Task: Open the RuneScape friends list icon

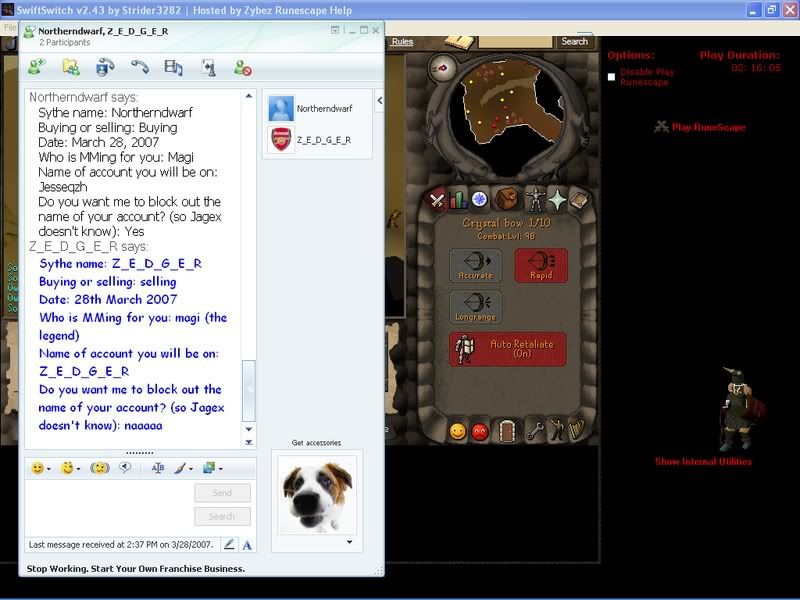Action: (458, 432)
